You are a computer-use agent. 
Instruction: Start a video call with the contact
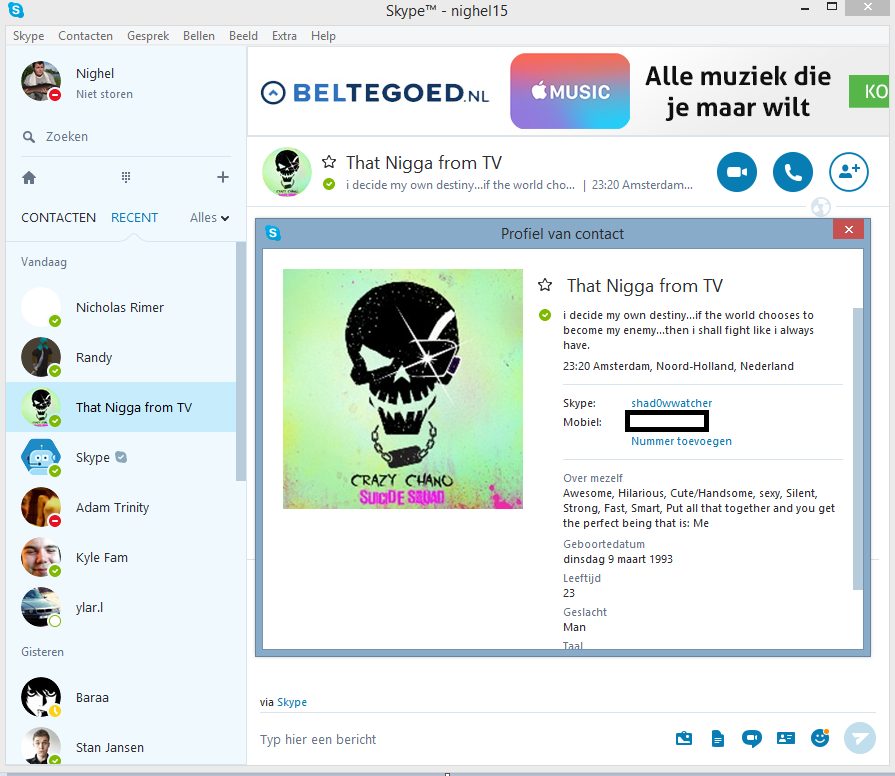point(737,172)
